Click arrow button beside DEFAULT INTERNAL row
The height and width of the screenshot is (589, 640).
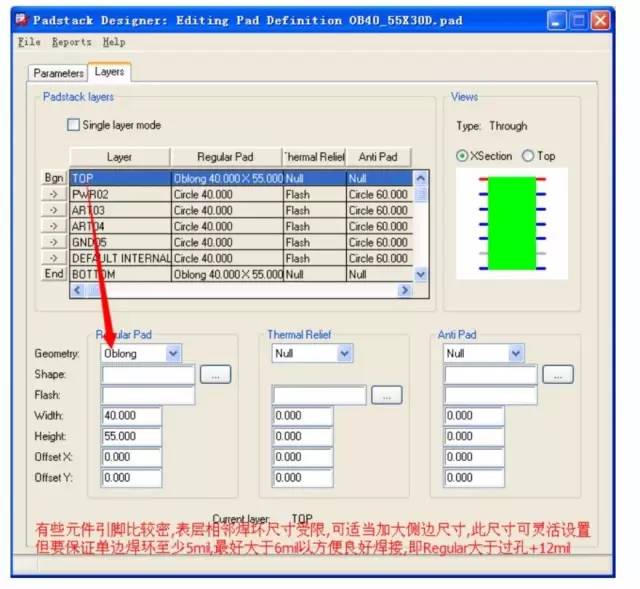tap(54, 258)
